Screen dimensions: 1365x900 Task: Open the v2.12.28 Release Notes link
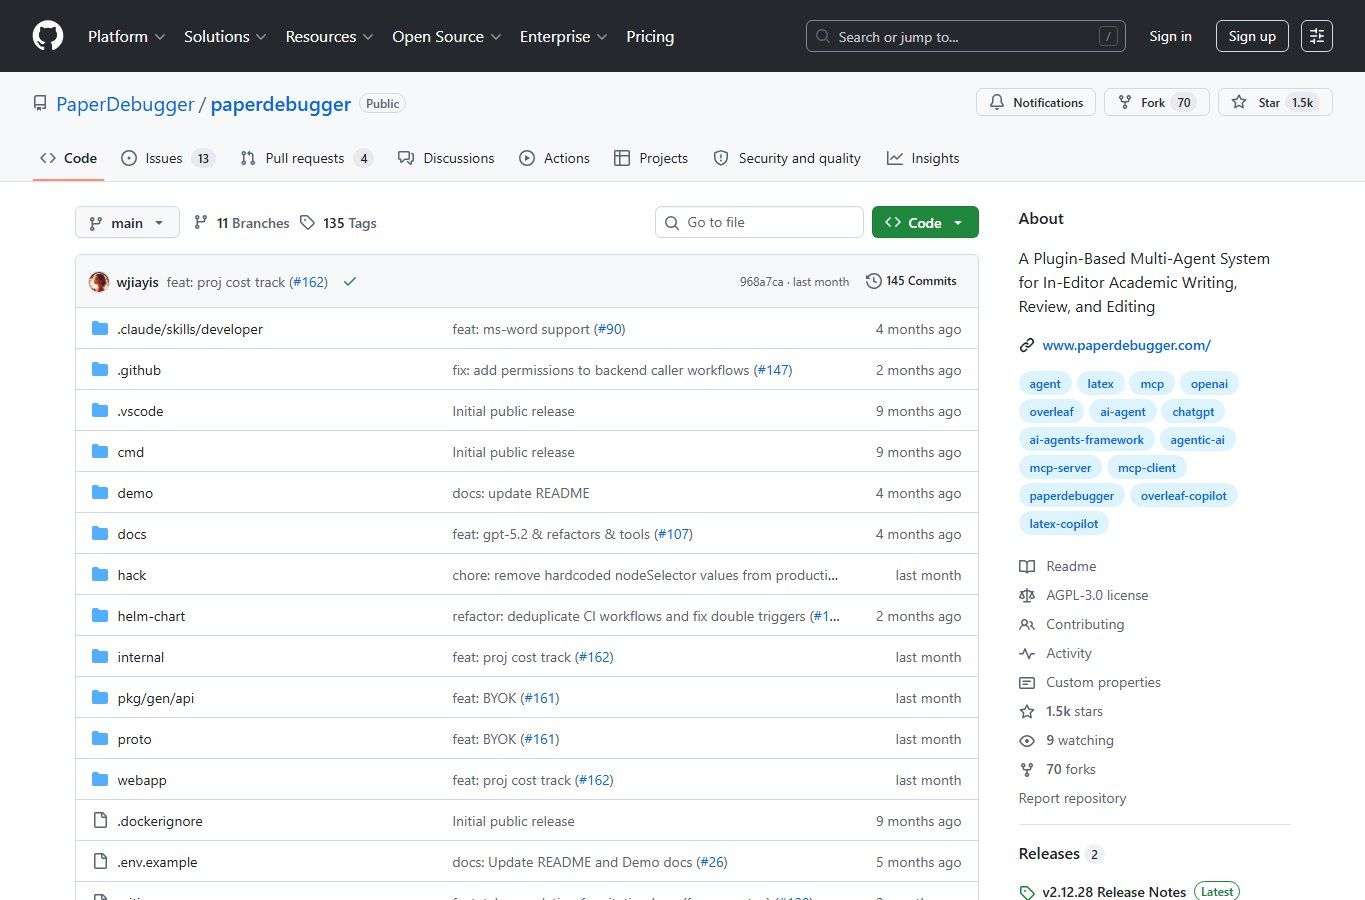coord(1114,892)
